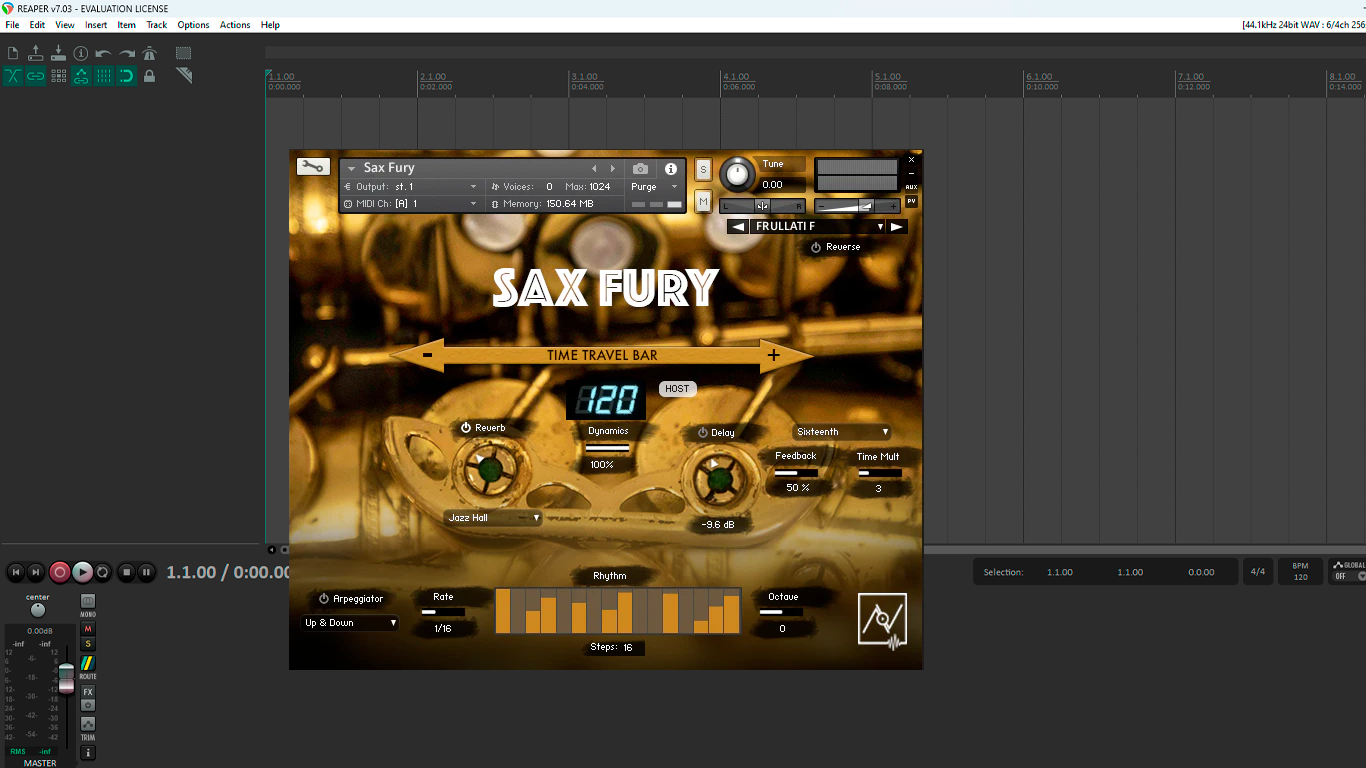1366x768 pixels.
Task: Click the Feedback slider
Action: pos(796,472)
